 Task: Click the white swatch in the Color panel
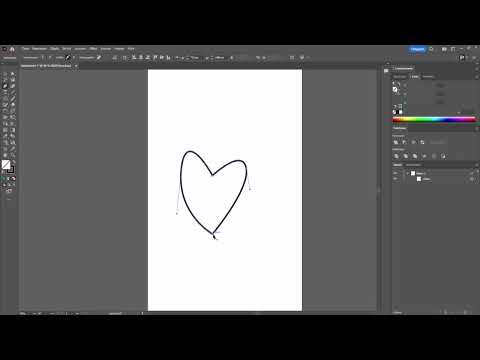pyautogui.click(x=401, y=112)
